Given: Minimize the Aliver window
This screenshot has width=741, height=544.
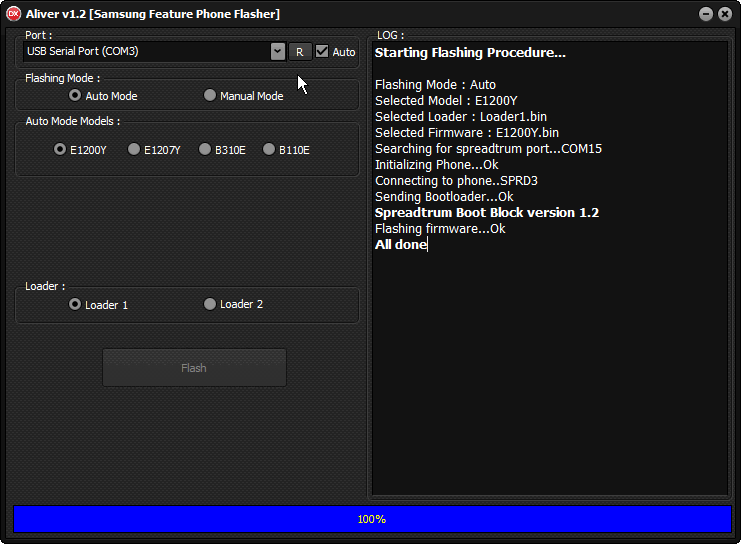Looking at the screenshot, I should [x=706, y=14].
